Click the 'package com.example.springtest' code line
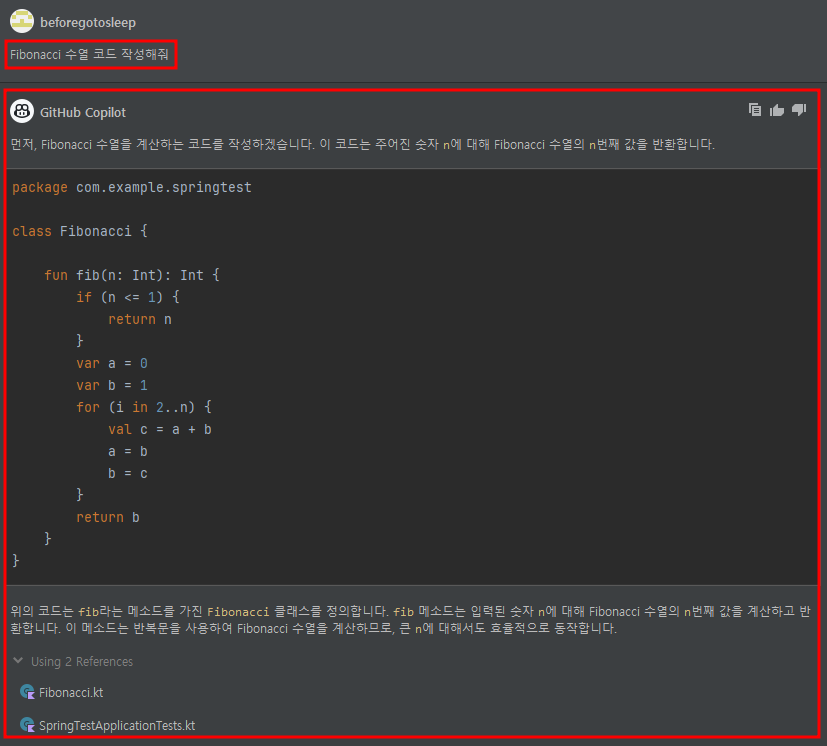This screenshot has height=746, width=827. click(132, 188)
